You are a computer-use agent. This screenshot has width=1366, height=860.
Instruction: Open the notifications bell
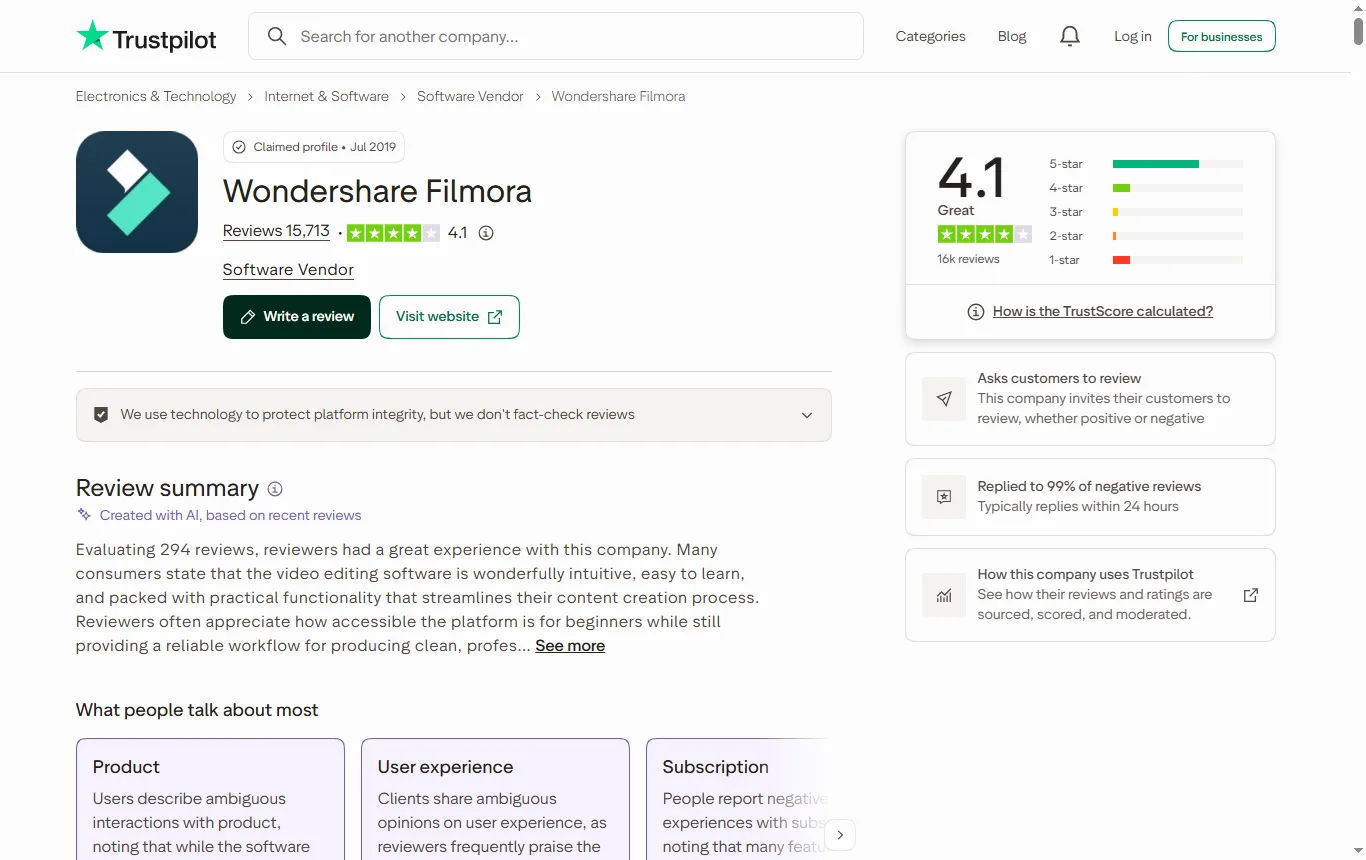pos(1070,36)
